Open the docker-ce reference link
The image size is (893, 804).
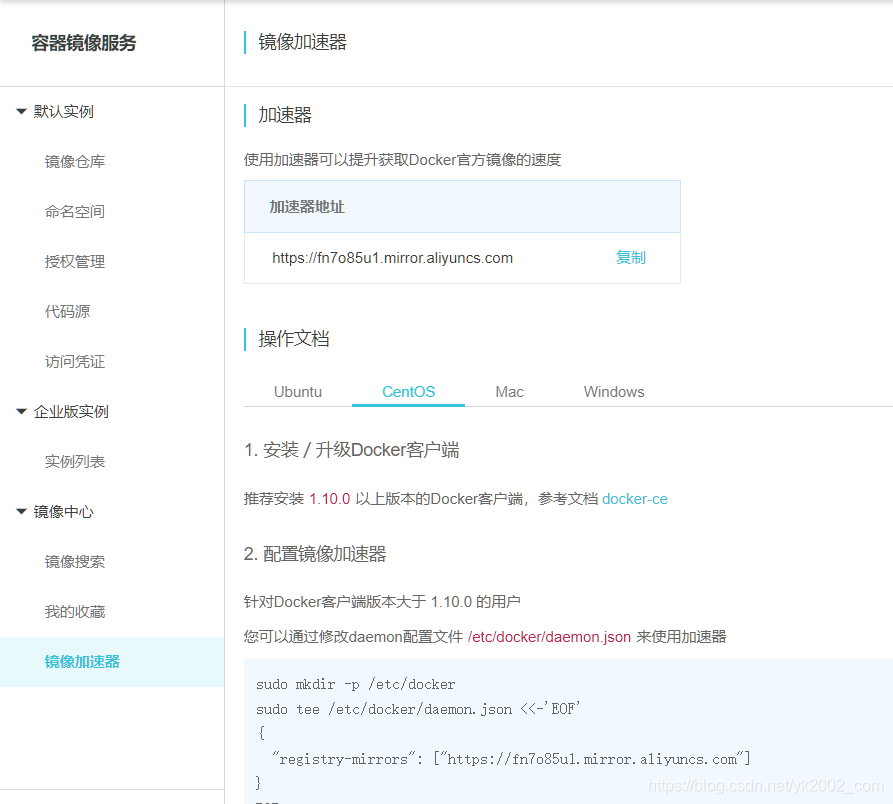click(x=635, y=499)
